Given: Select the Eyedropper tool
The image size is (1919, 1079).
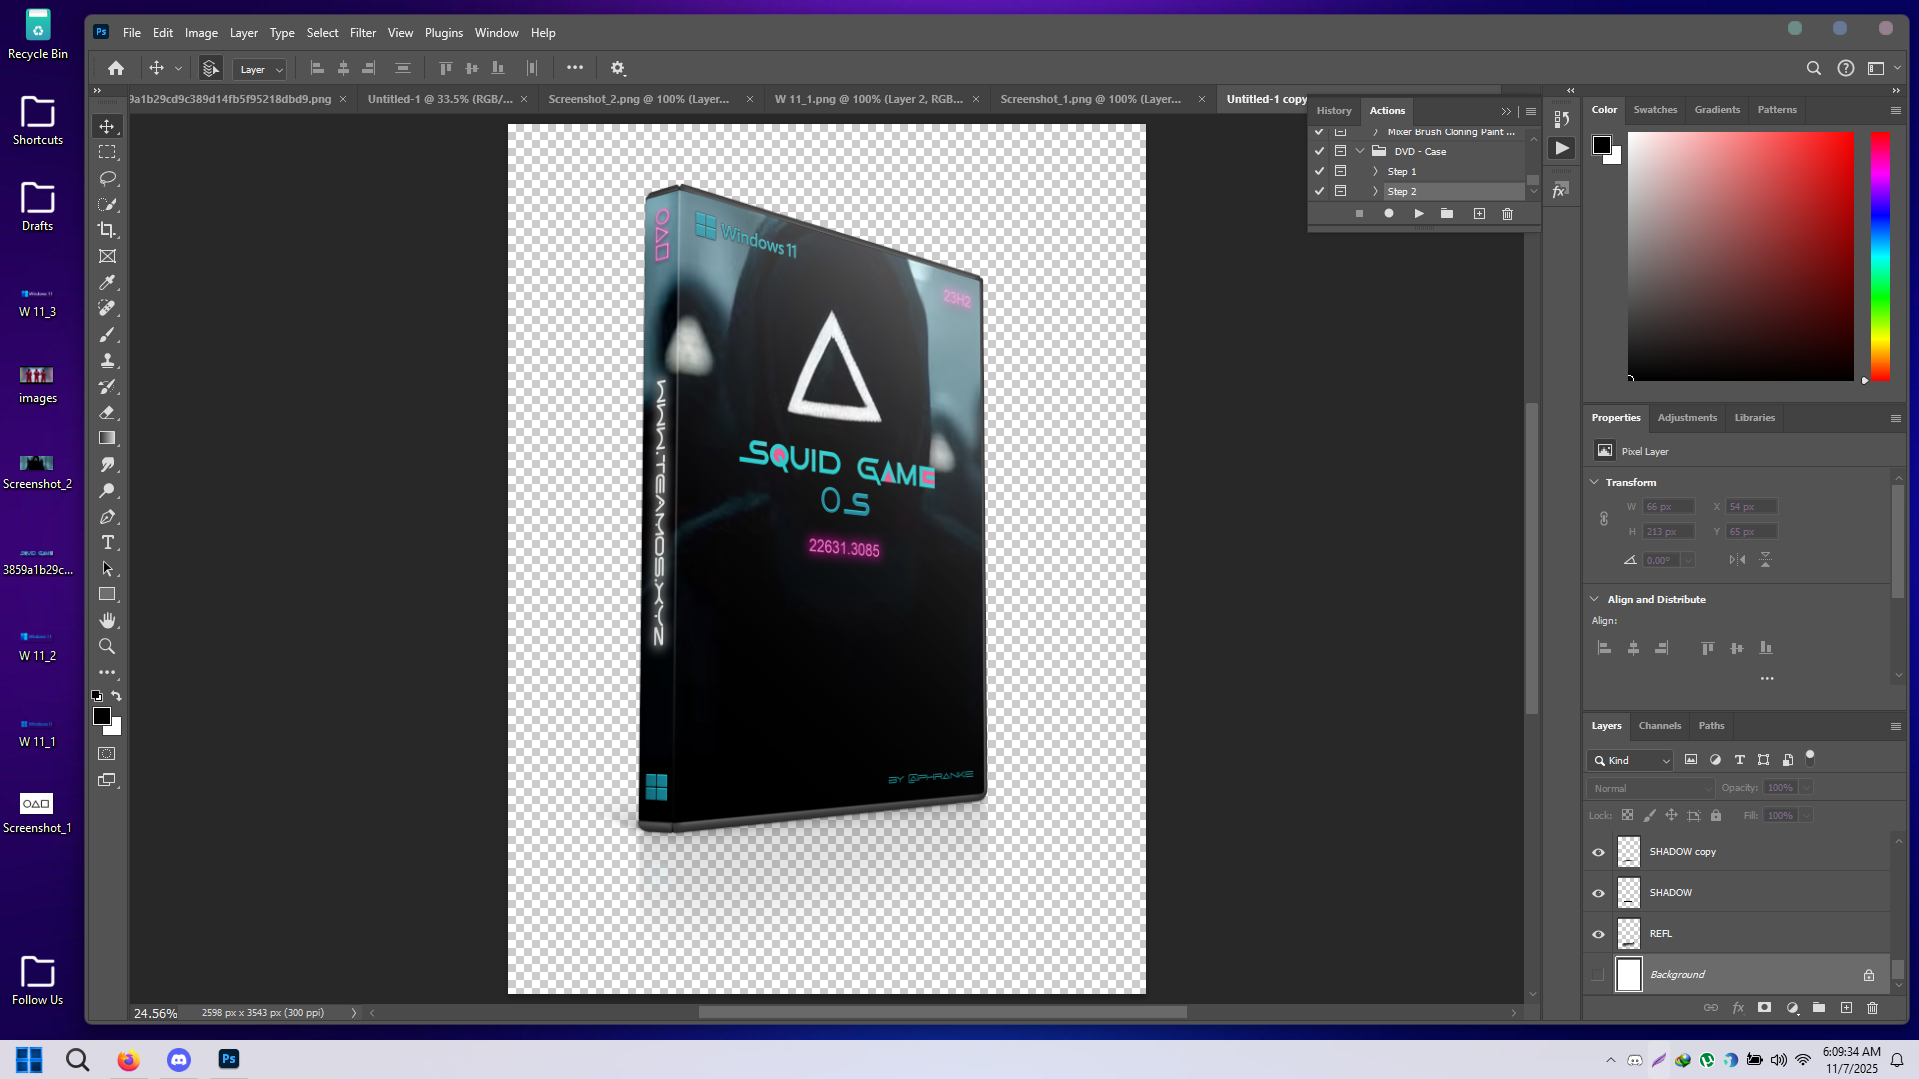Looking at the screenshot, I should coord(107,282).
